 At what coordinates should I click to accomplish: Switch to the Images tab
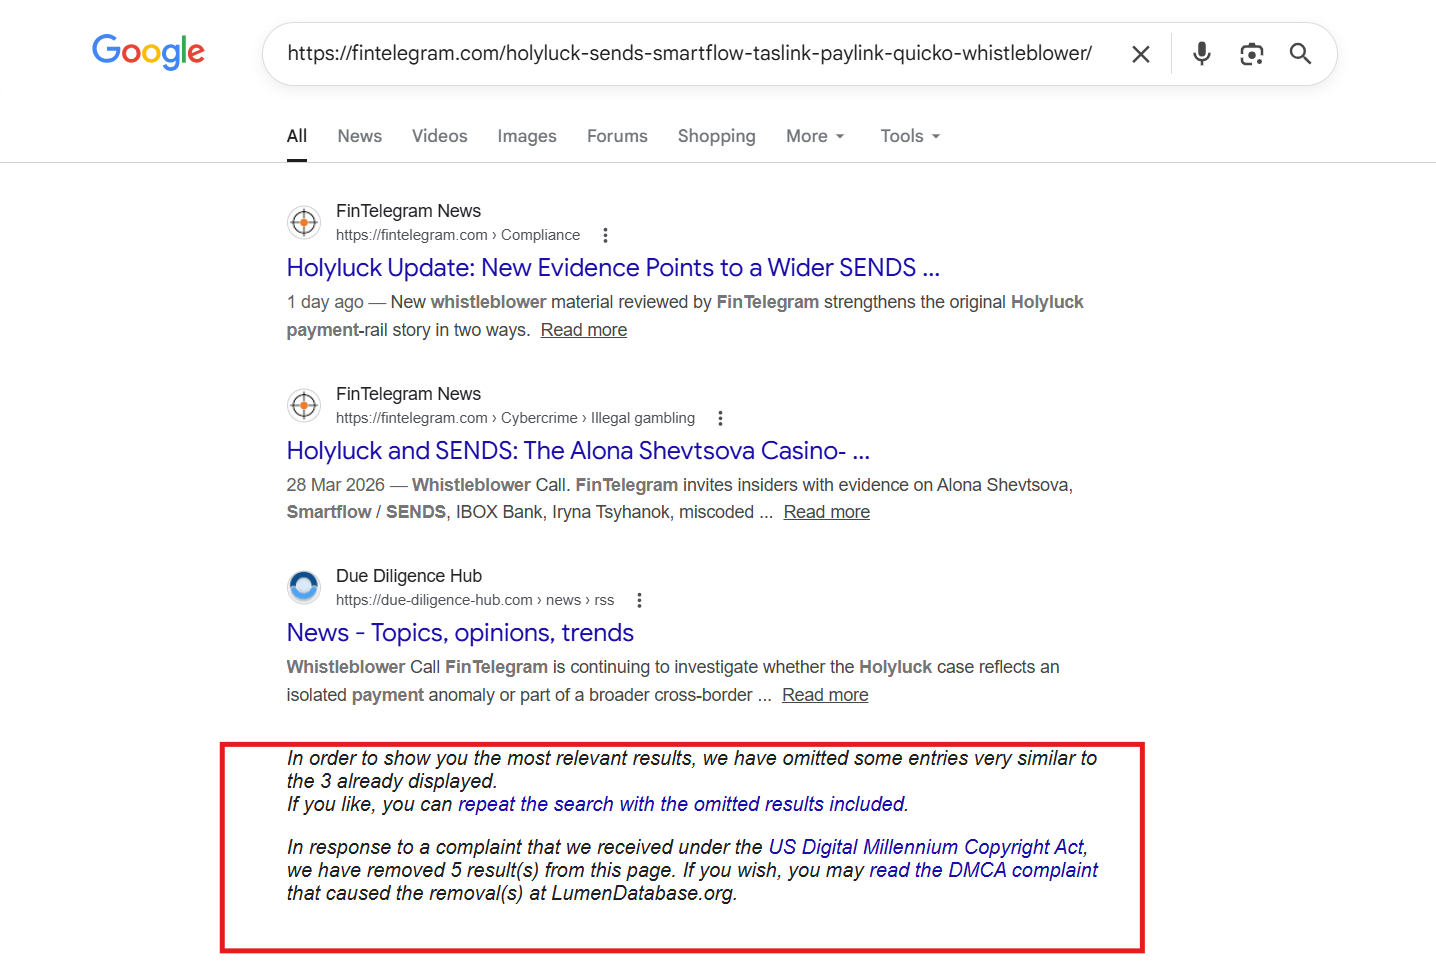527,136
